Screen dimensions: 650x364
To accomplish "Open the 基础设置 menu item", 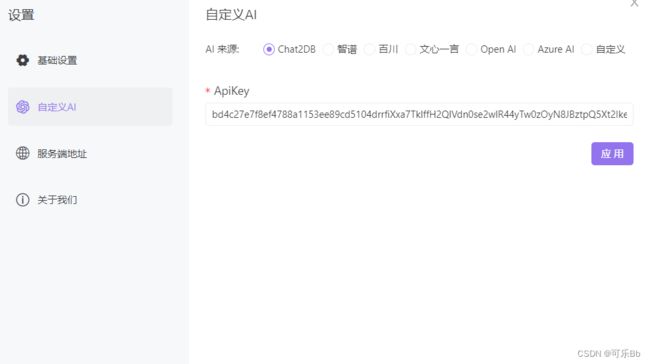I will coord(90,60).
